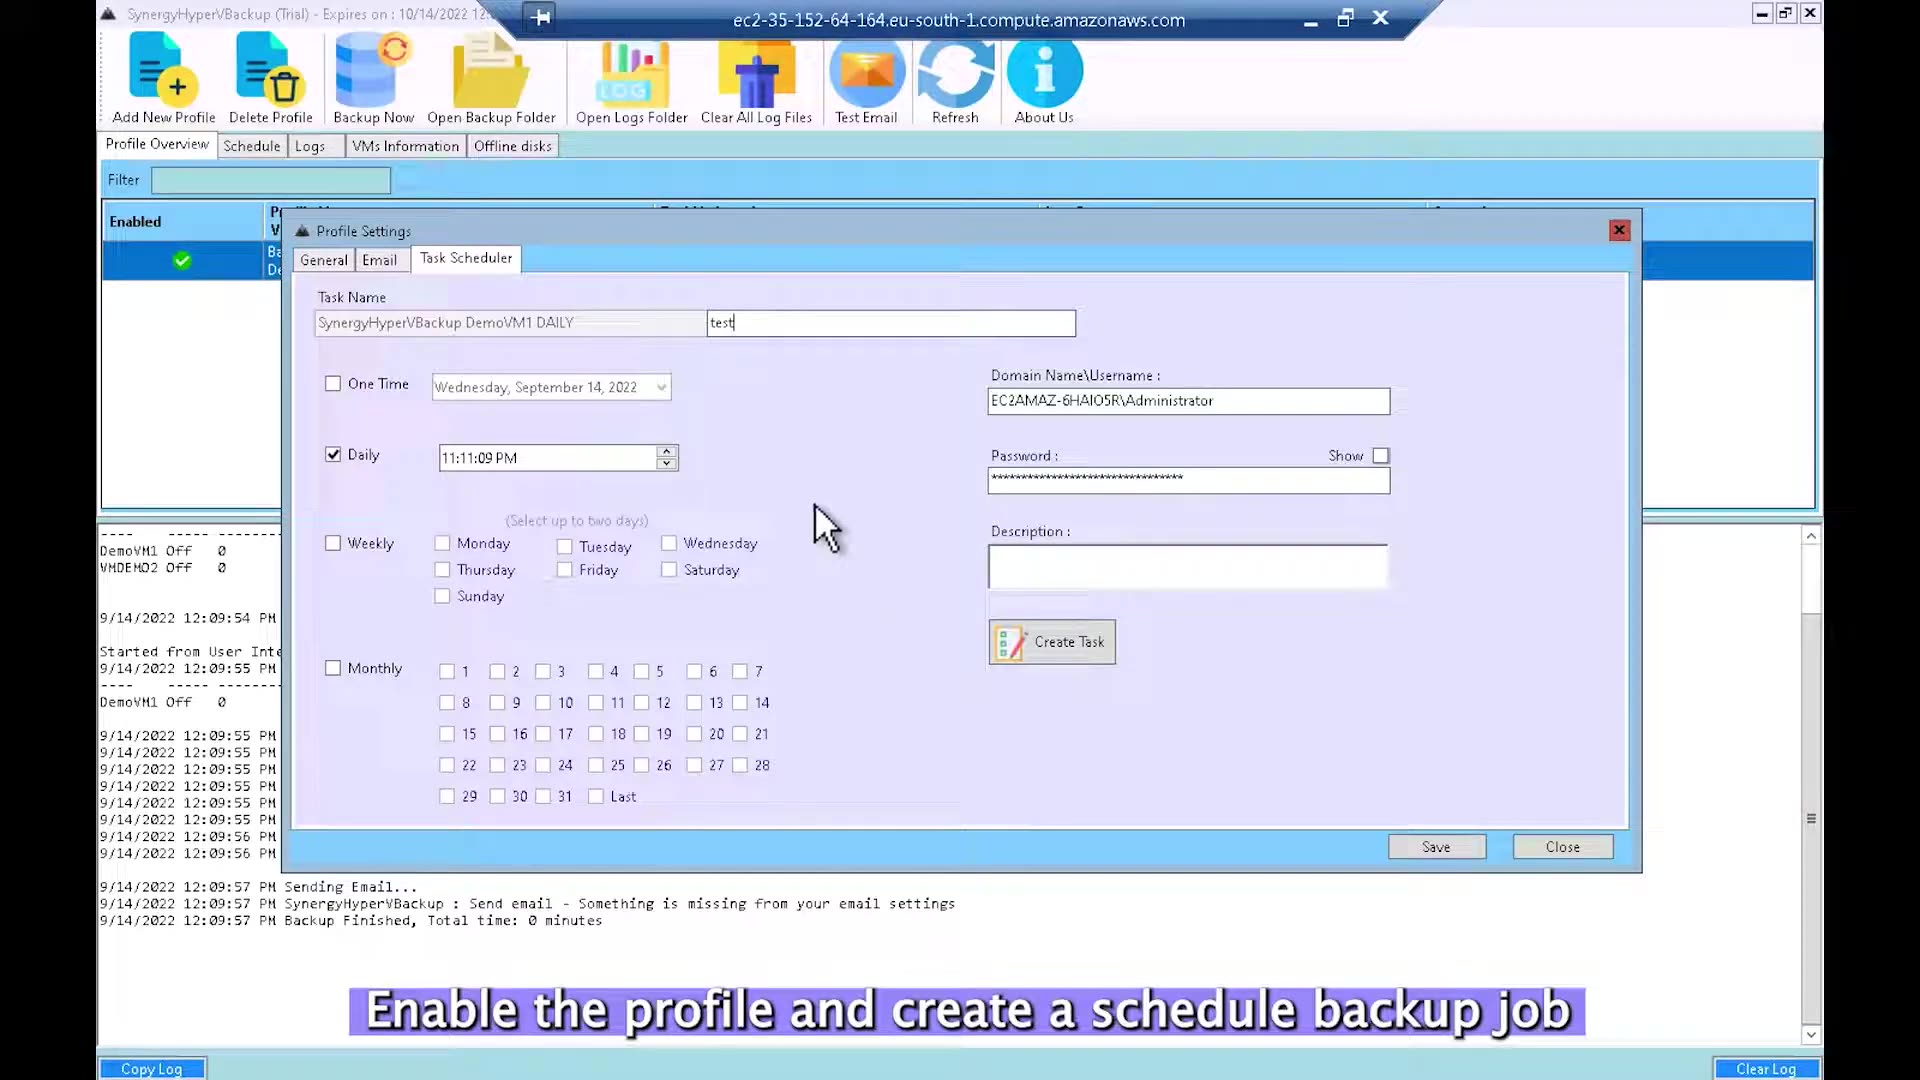Check Wednesday in the weekly schedule
The height and width of the screenshot is (1080, 1920).
point(669,543)
